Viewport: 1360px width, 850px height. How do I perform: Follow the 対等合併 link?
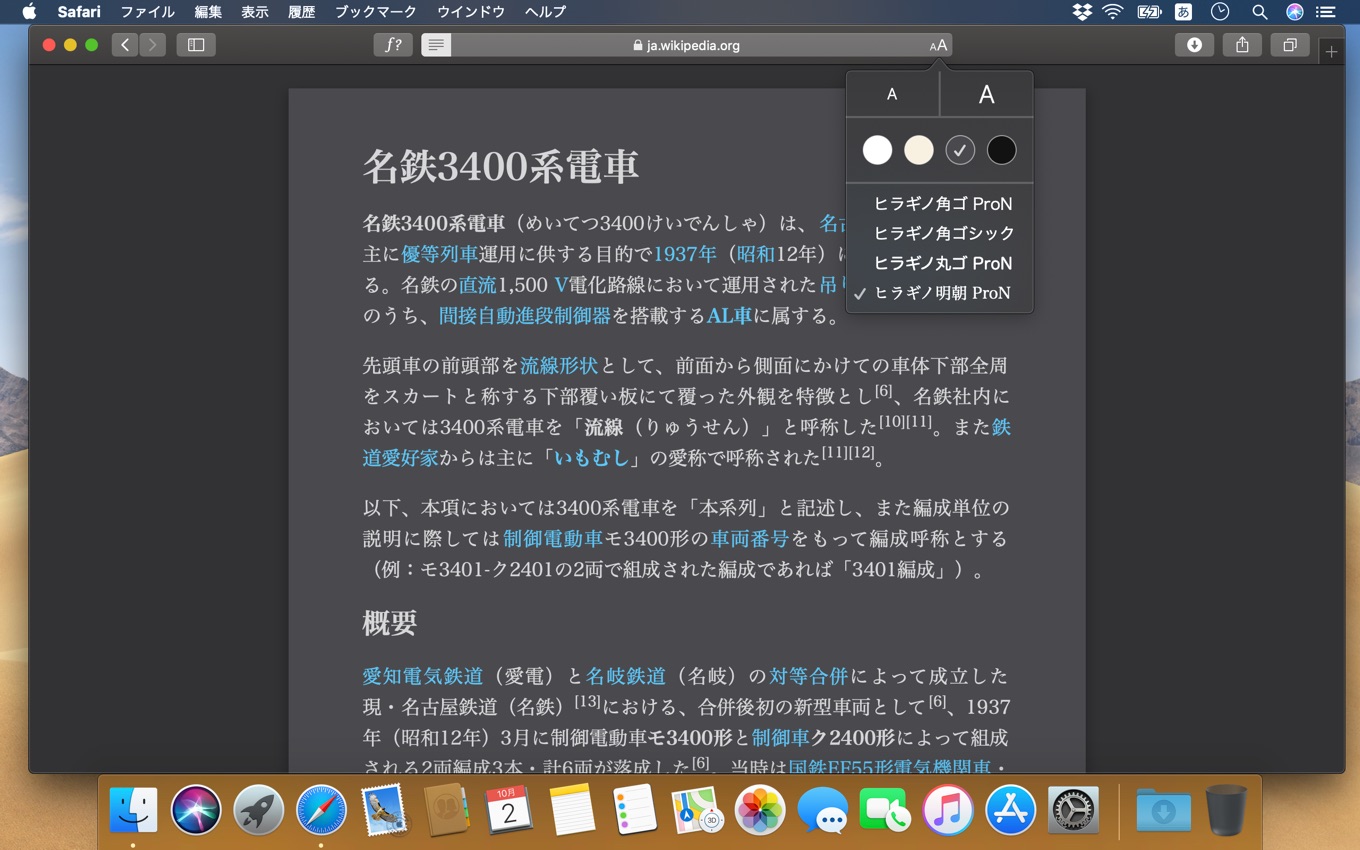coord(808,676)
